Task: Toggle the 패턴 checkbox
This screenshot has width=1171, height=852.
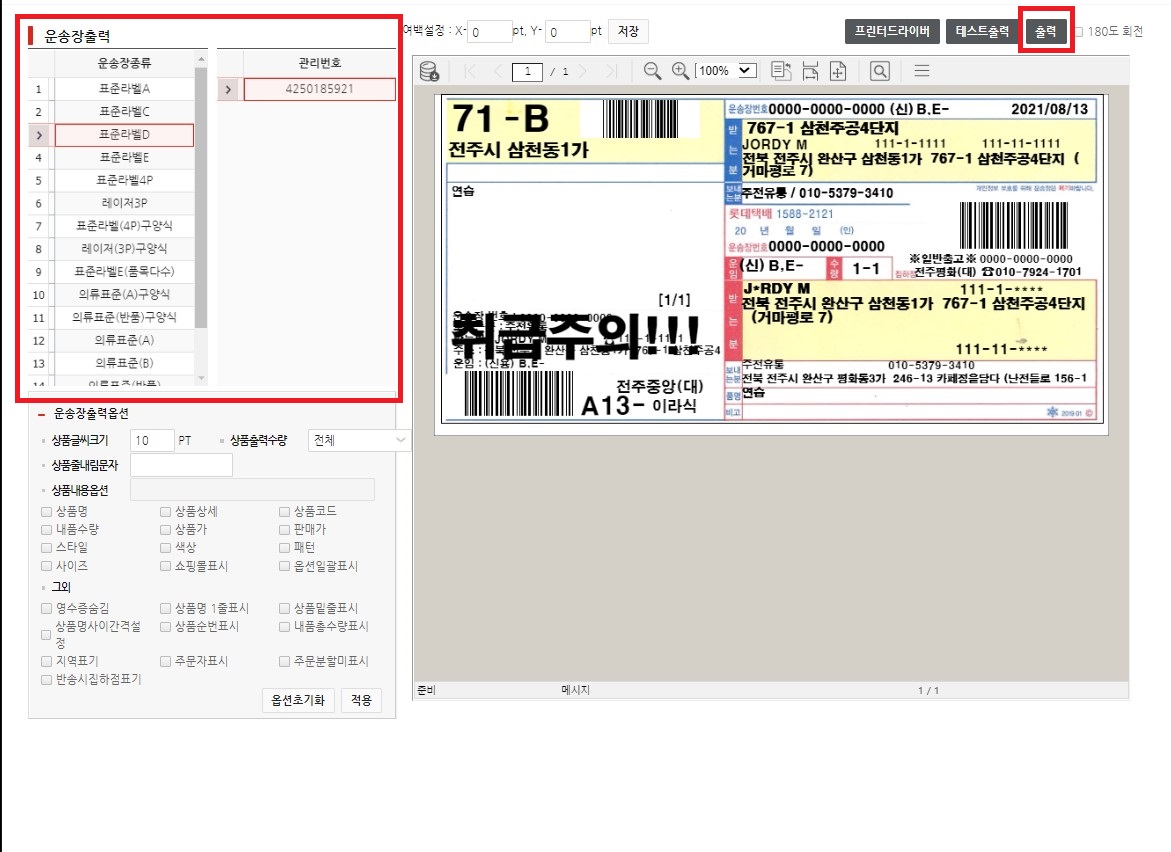Action: (284, 547)
